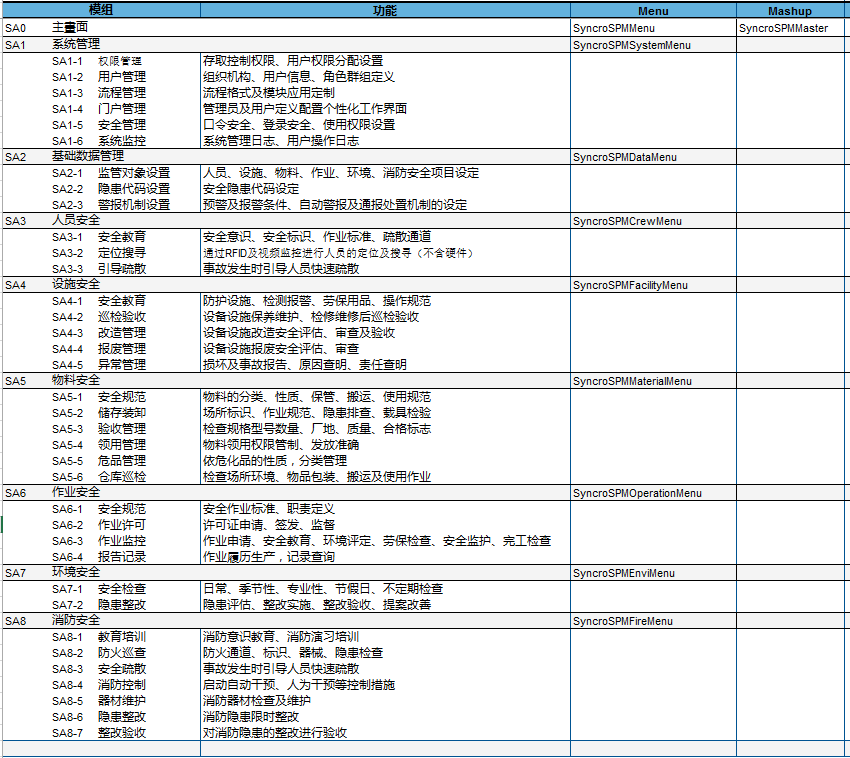Click the SA4-4 报废管理 cell
The width and height of the screenshot is (850, 758).
tap(101, 349)
